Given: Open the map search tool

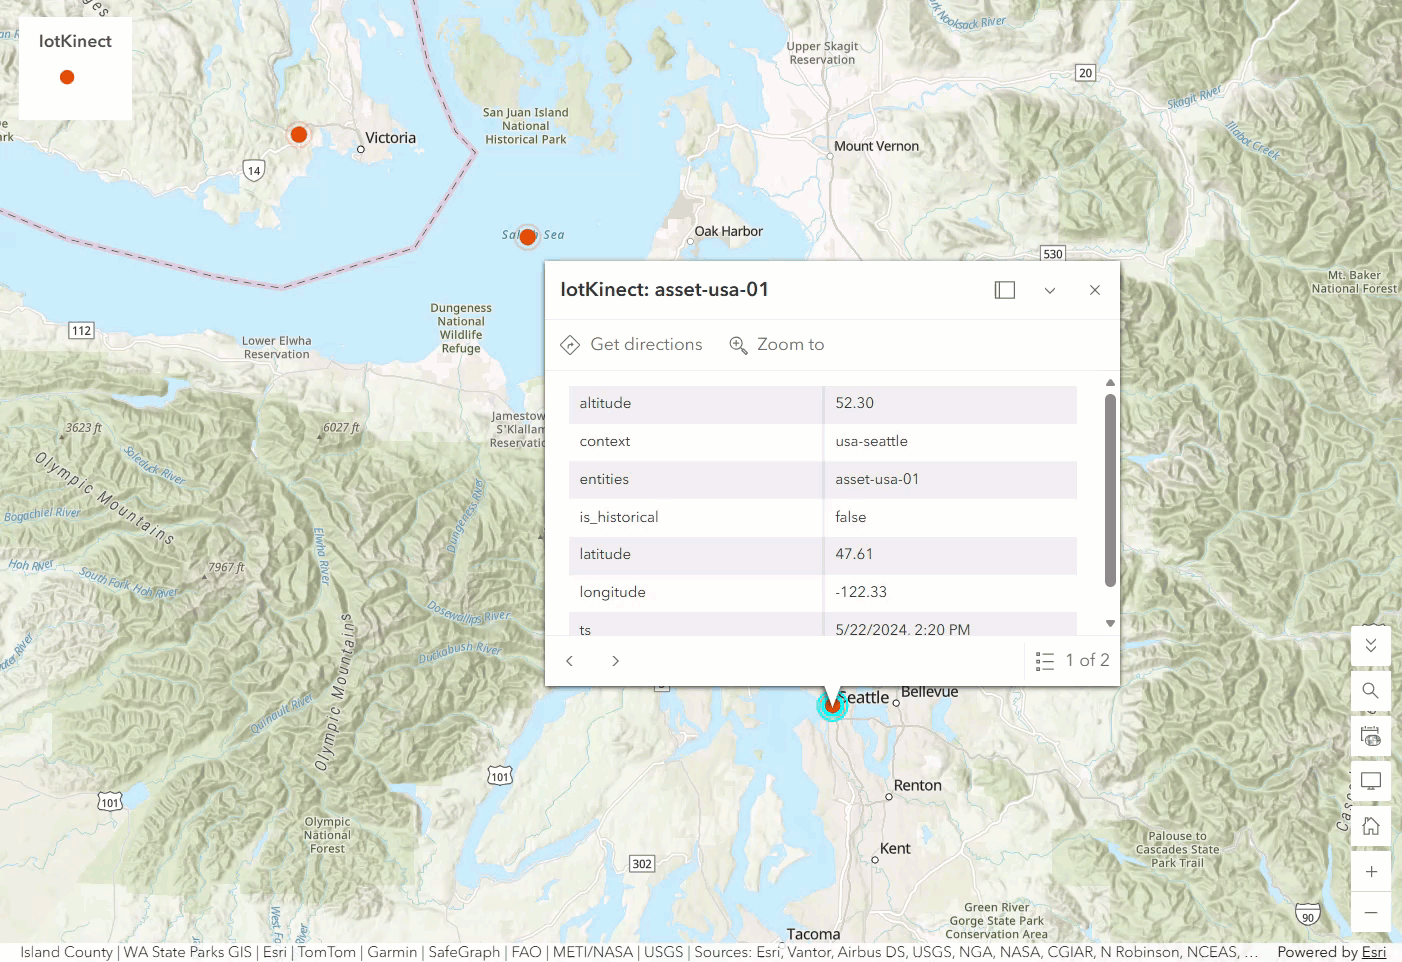Looking at the screenshot, I should (1371, 691).
